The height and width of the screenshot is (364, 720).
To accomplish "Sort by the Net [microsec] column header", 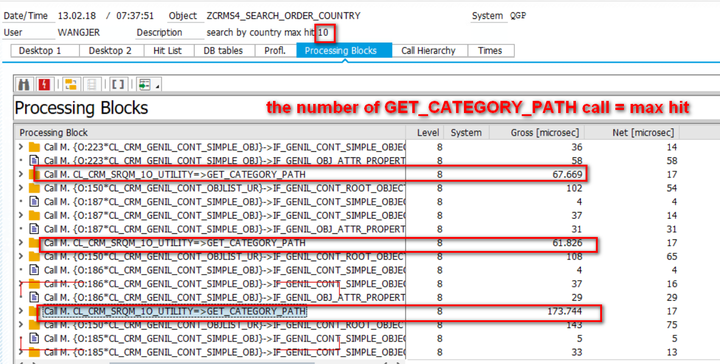I will pyautogui.click(x=632, y=133).
